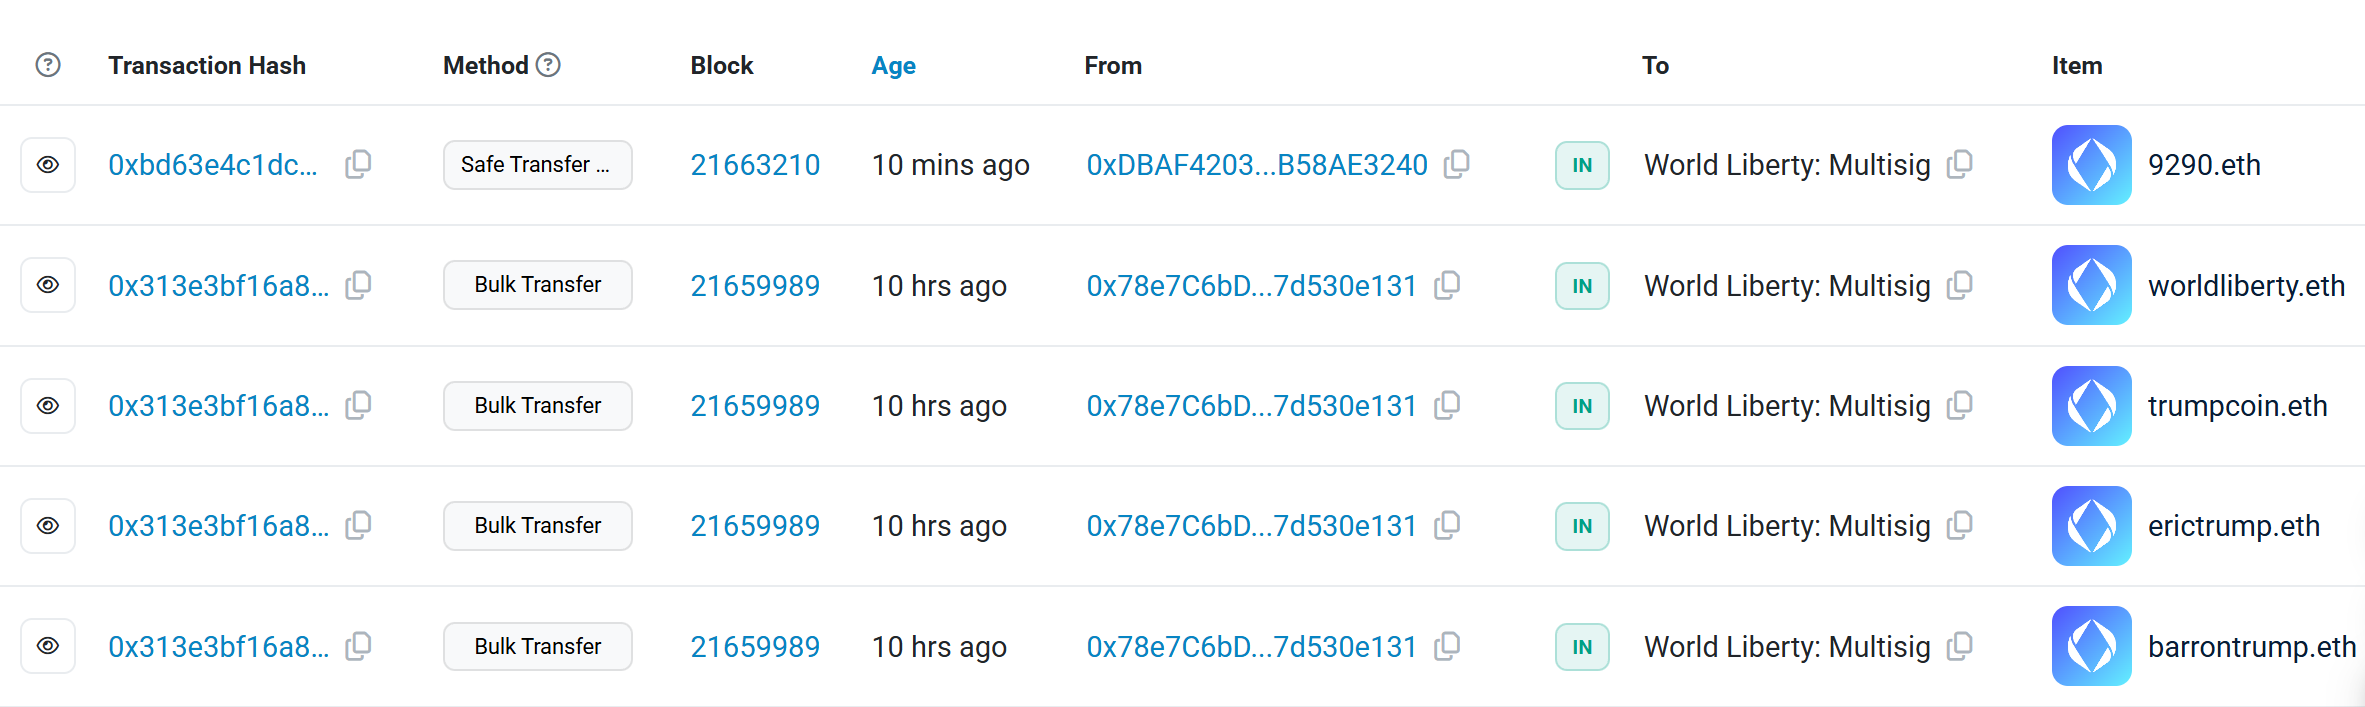The image size is (2365, 707).
Task: Copy From address 0xDBAF4203...B58AE3240
Action: tap(1457, 164)
